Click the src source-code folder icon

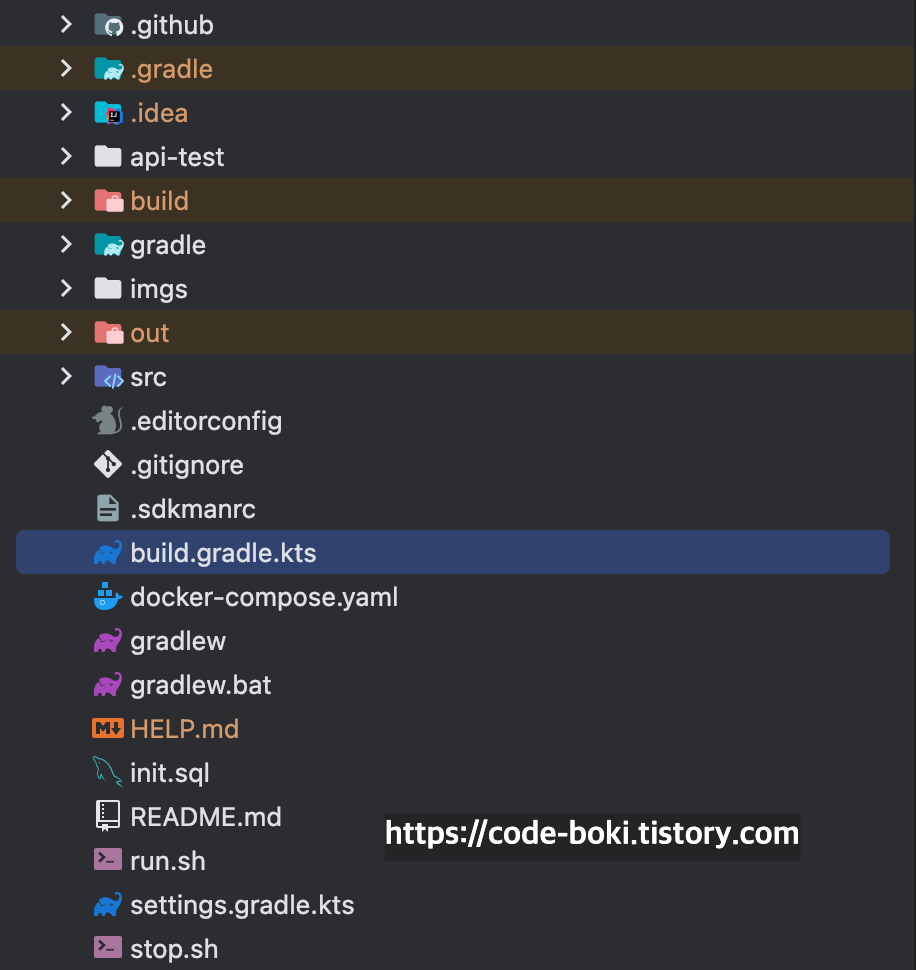click(108, 377)
